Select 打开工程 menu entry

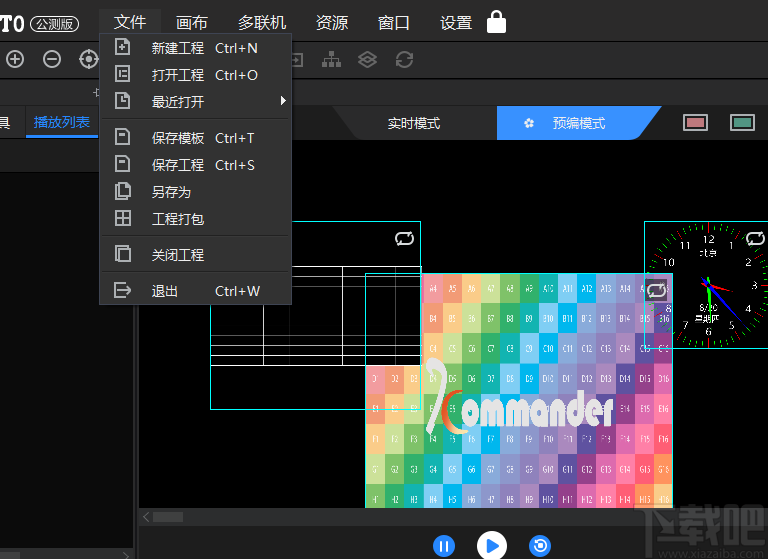point(195,75)
